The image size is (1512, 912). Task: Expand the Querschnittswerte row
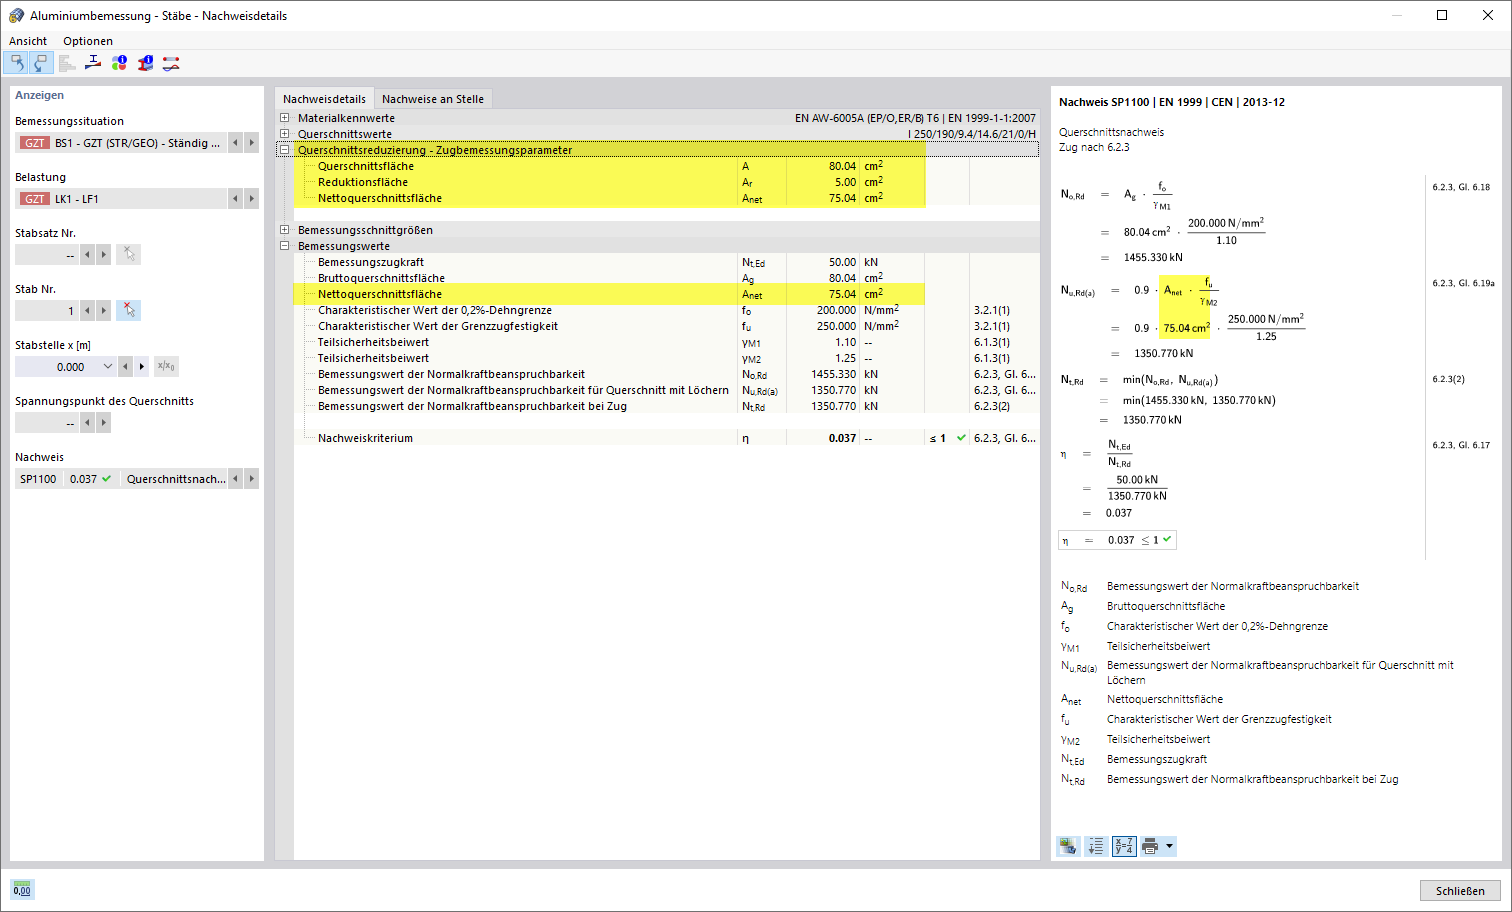(x=285, y=134)
